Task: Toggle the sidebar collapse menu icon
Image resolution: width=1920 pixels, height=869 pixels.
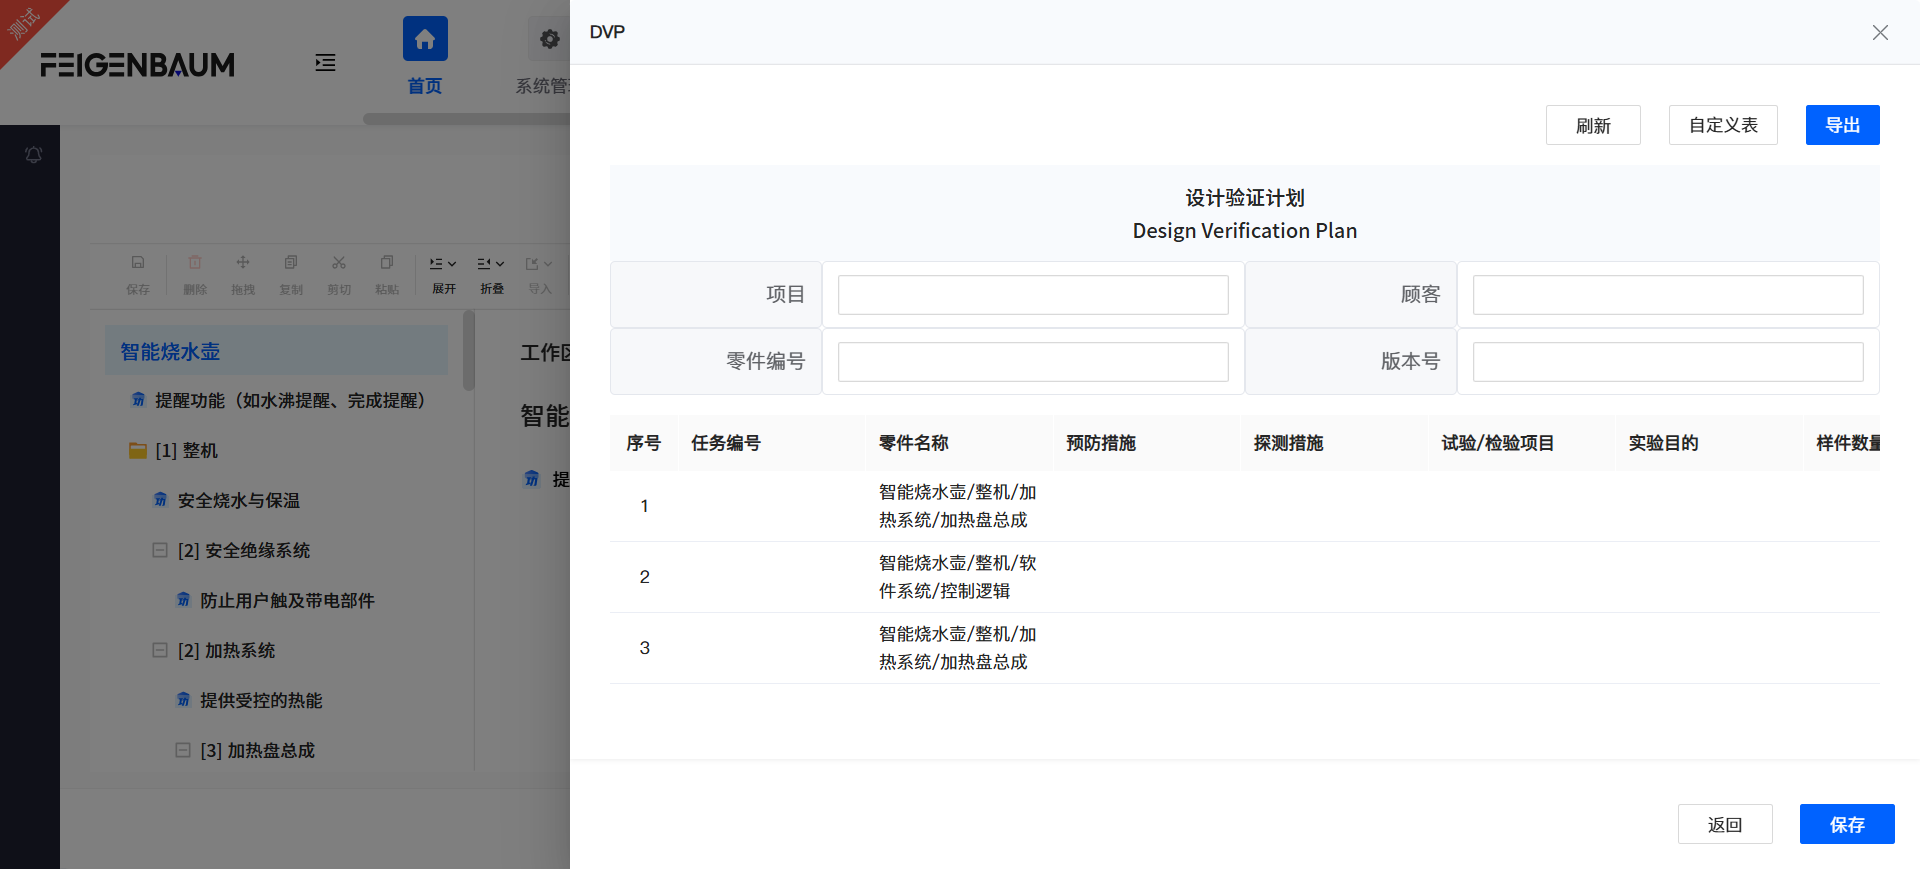Action: 325,63
